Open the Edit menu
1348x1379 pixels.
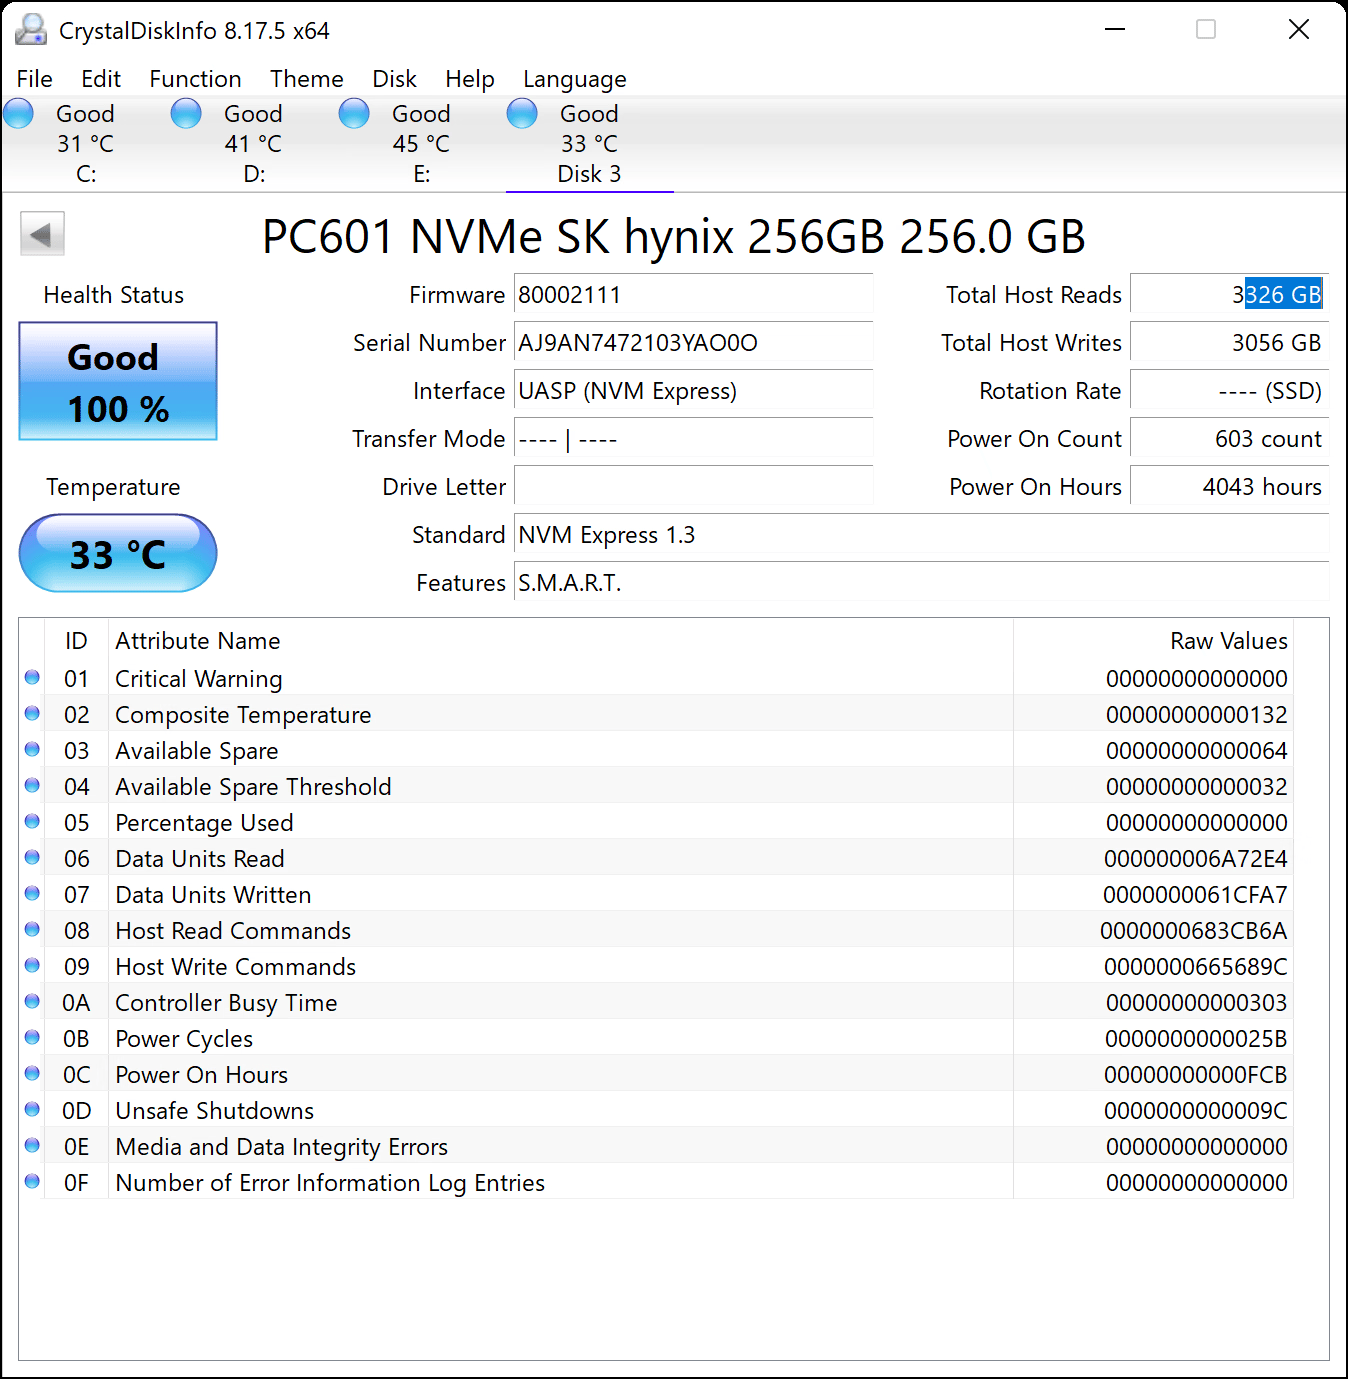click(101, 79)
